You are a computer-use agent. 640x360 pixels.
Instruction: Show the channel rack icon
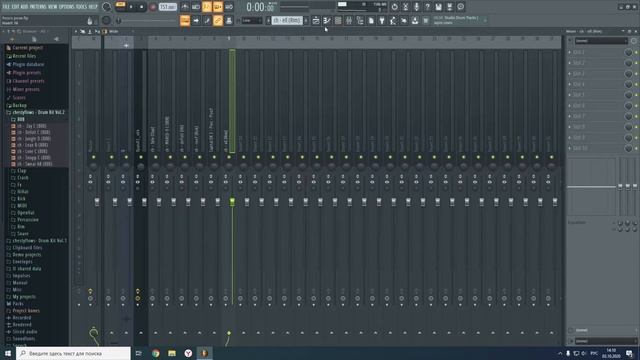pyautogui.click(x=338, y=20)
